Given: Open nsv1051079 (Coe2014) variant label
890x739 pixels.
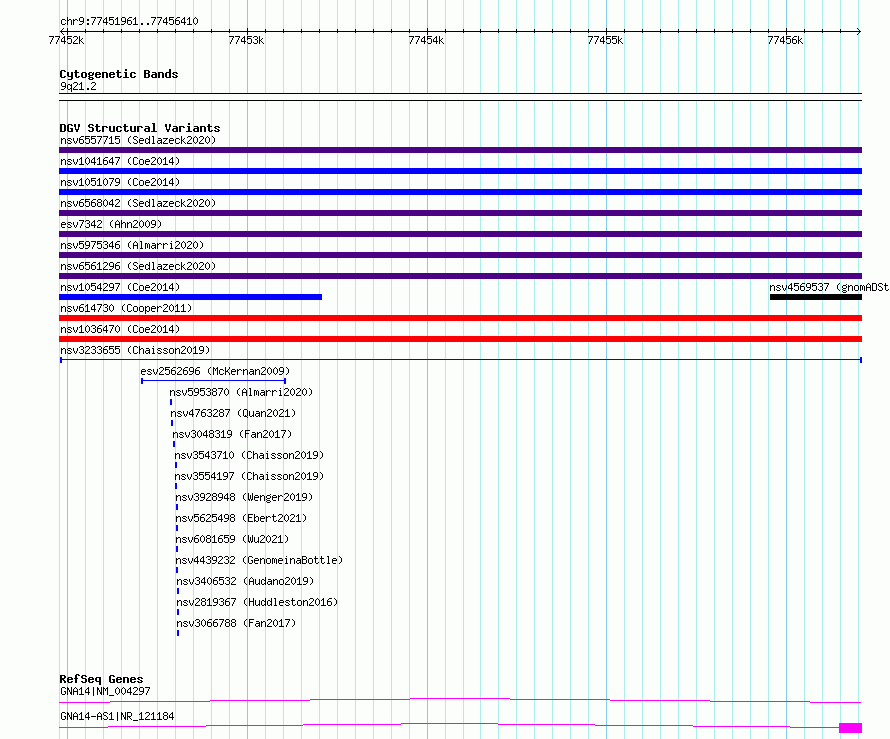Looking at the screenshot, I should pyautogui.click(x=120, y=182).
